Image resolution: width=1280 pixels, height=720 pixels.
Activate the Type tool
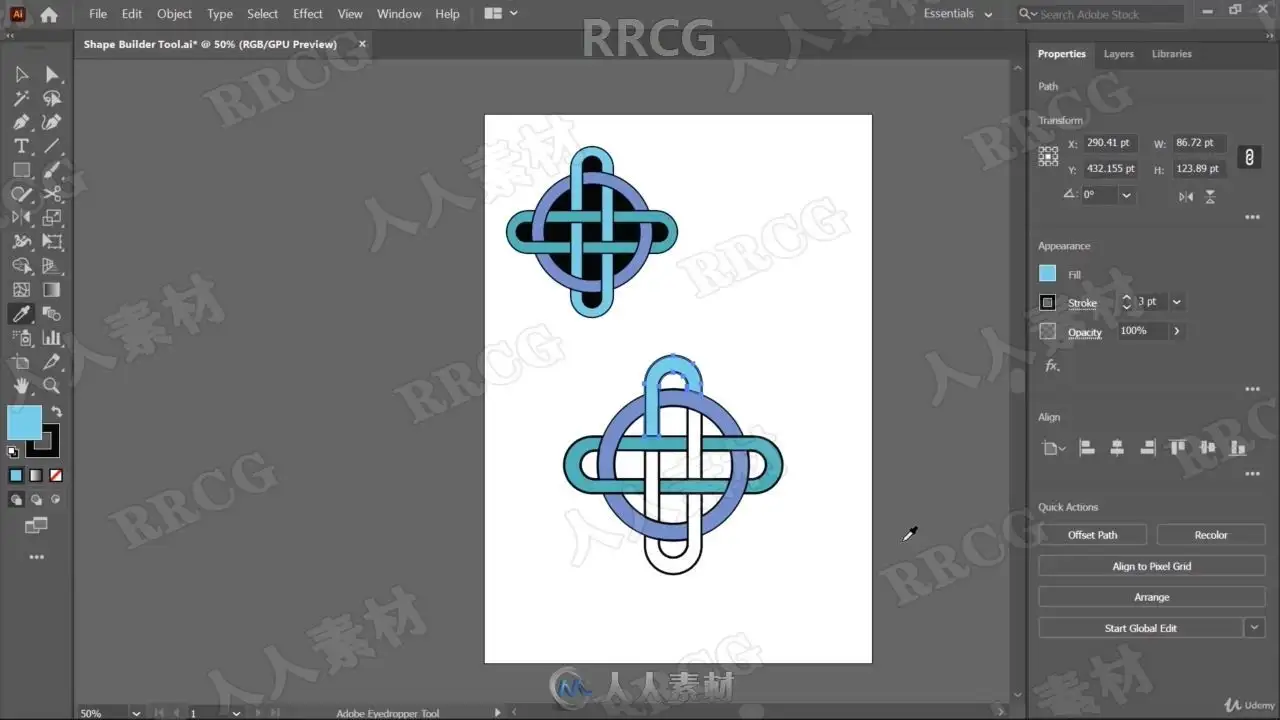click(21, 146)
